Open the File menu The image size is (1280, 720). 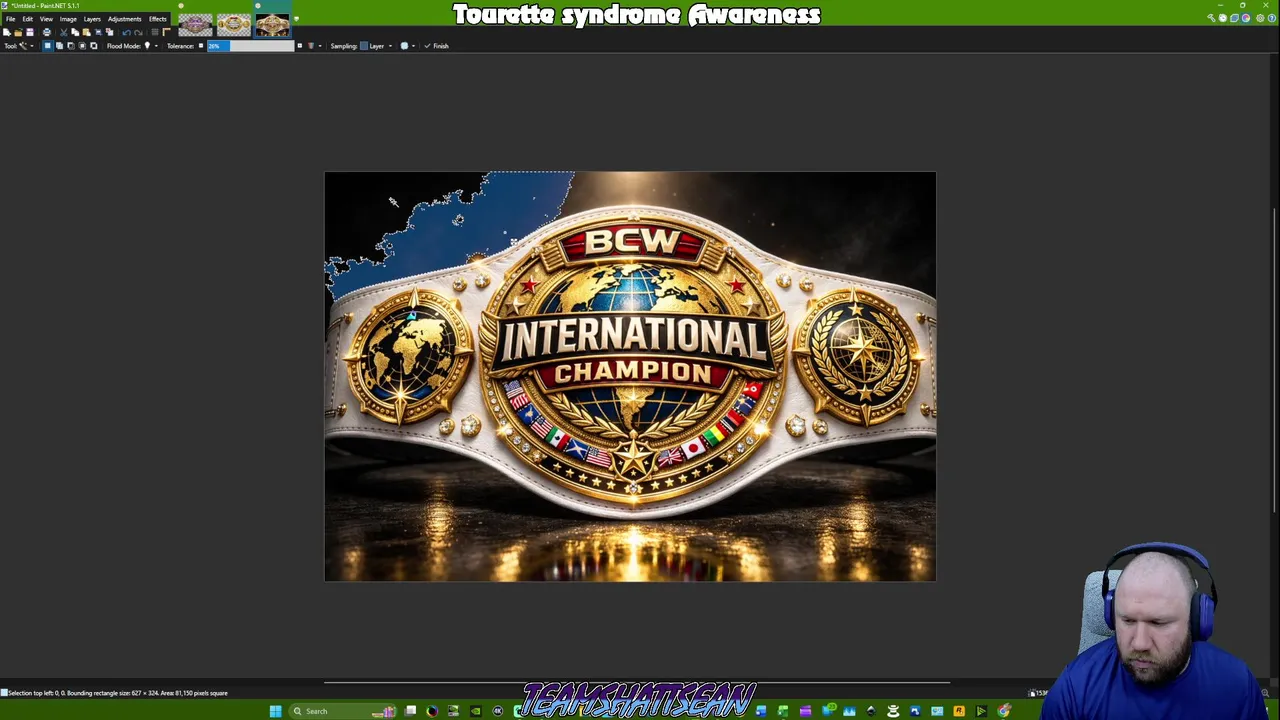[x=10, y=19]
